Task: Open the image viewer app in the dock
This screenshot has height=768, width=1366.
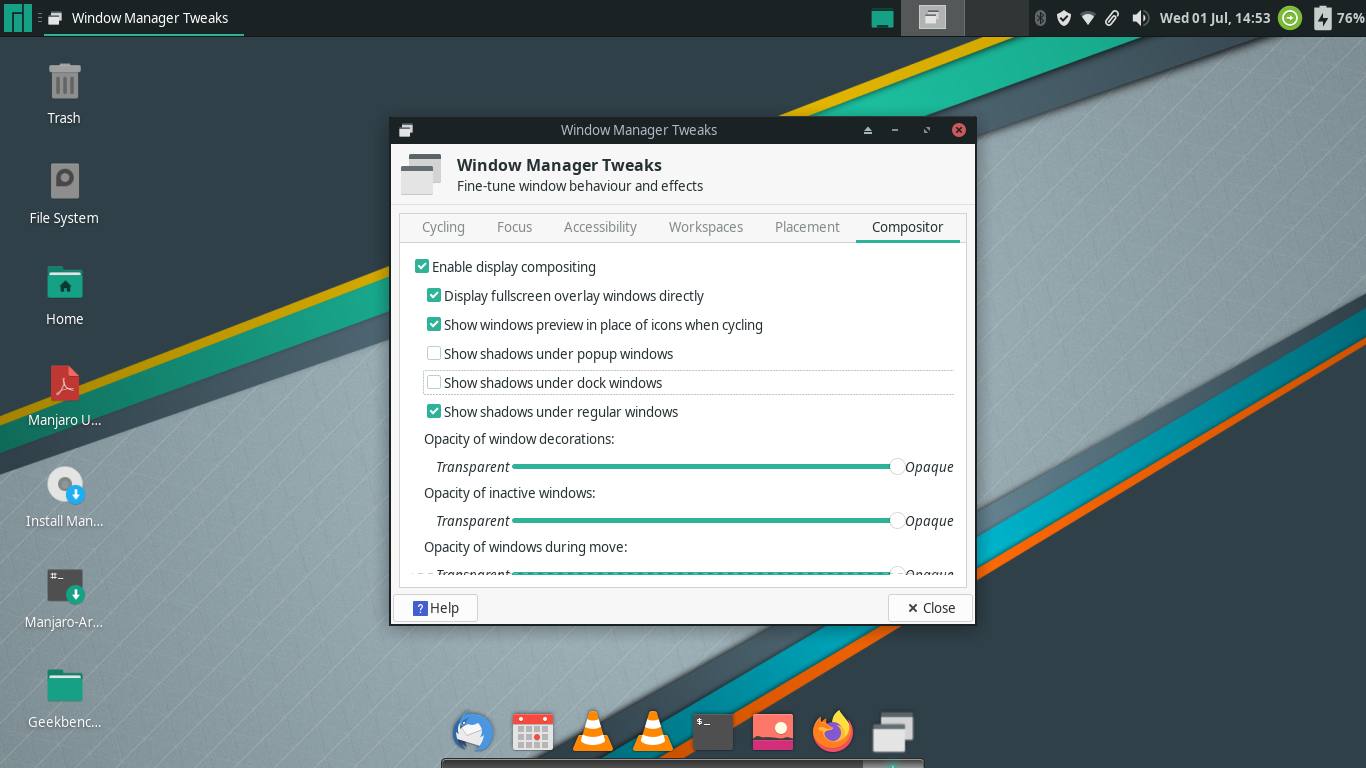Action: (773, 732)
